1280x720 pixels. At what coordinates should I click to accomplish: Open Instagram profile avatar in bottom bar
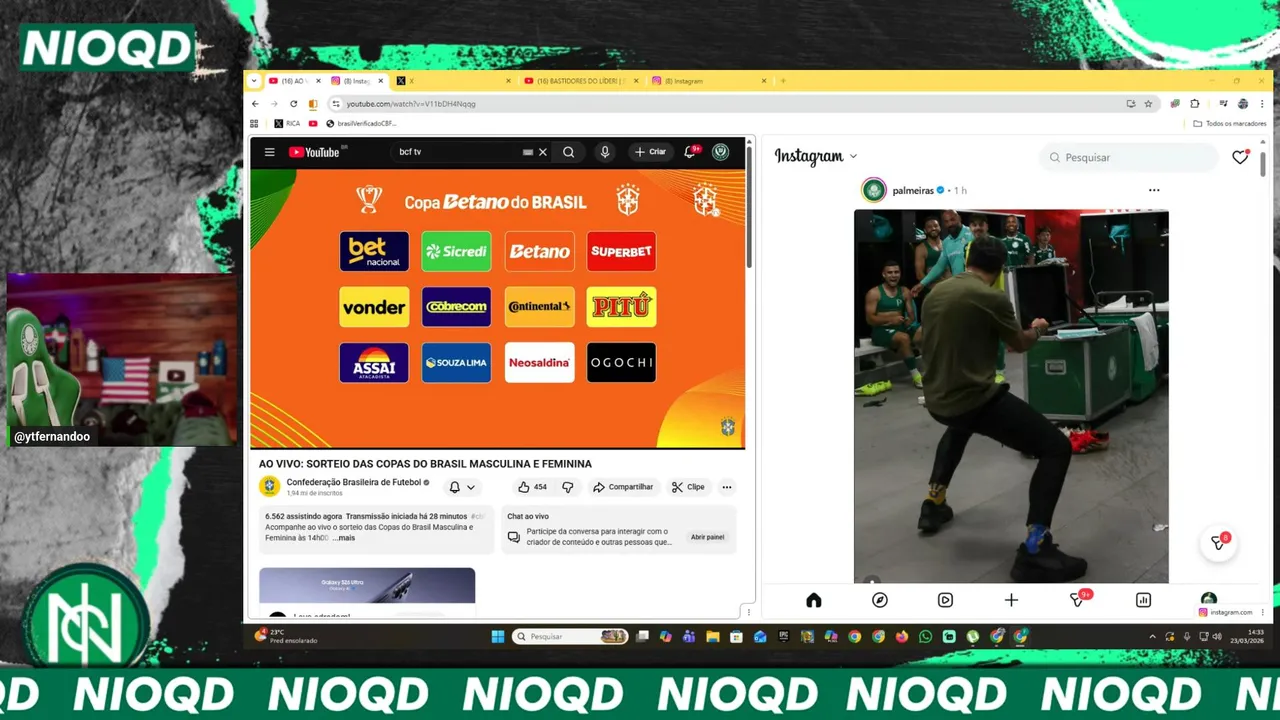pyautogui.click(x=1209, y=599)
